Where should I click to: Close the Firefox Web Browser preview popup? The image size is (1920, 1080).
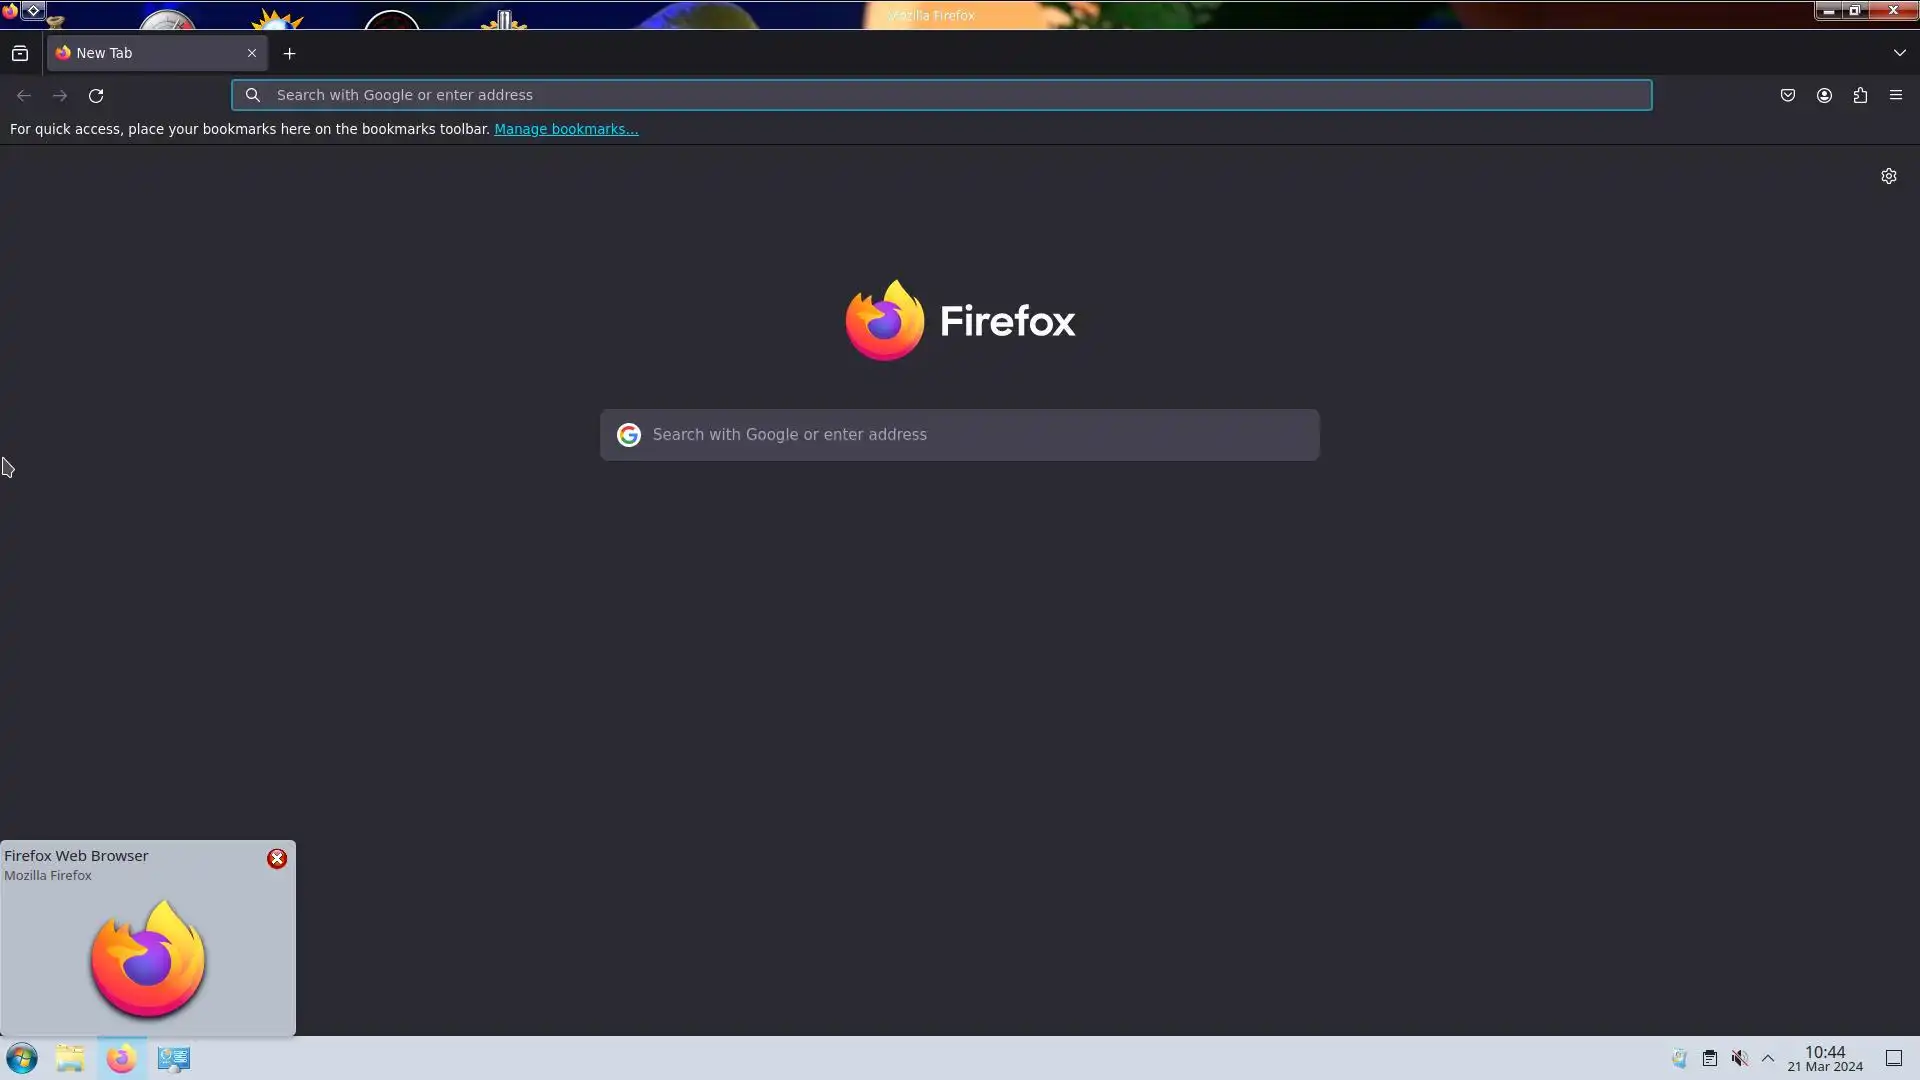click(277, 859)
